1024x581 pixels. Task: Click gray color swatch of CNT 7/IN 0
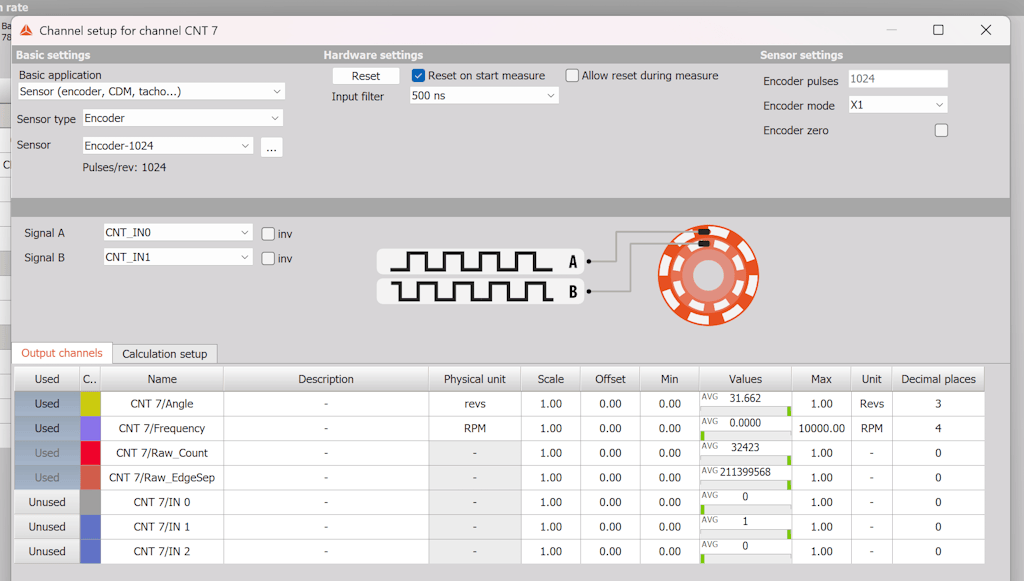pos(90,502)
